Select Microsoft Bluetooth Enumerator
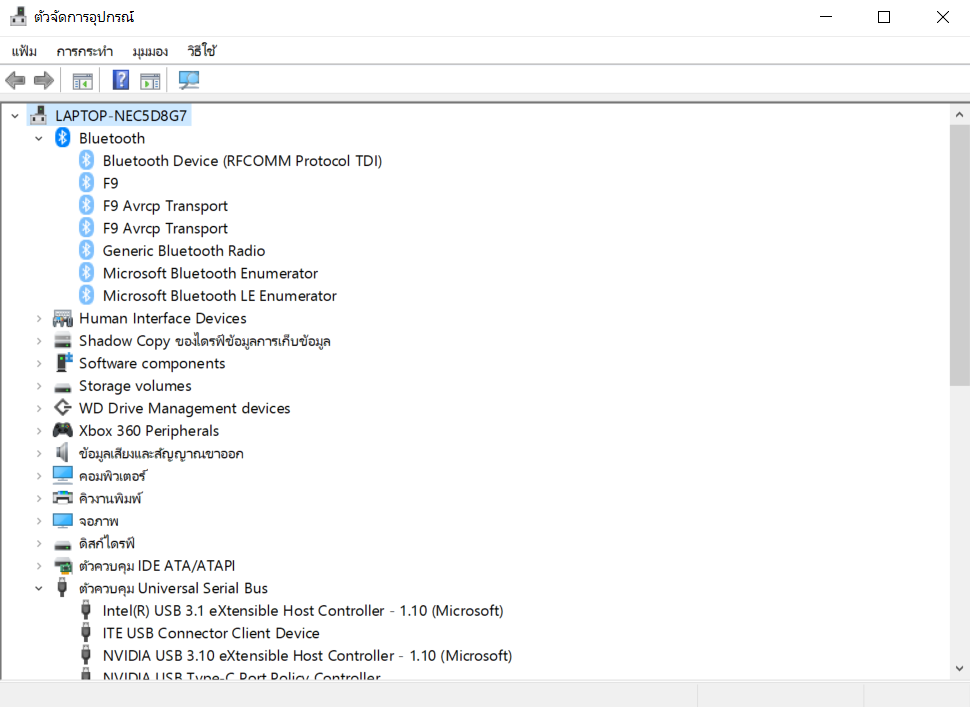Viewport: 970px width, 707px height. point(210,273)
